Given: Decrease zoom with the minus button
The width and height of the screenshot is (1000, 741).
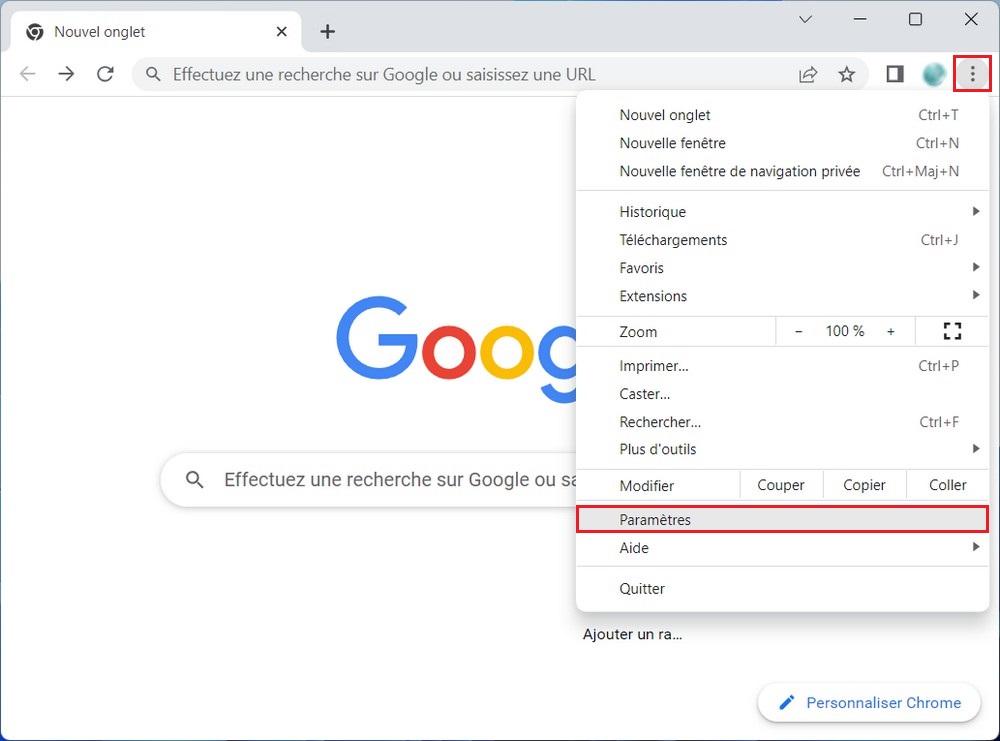Looking at the screenshot, I should pyautogui.click(x=798, y=332).
